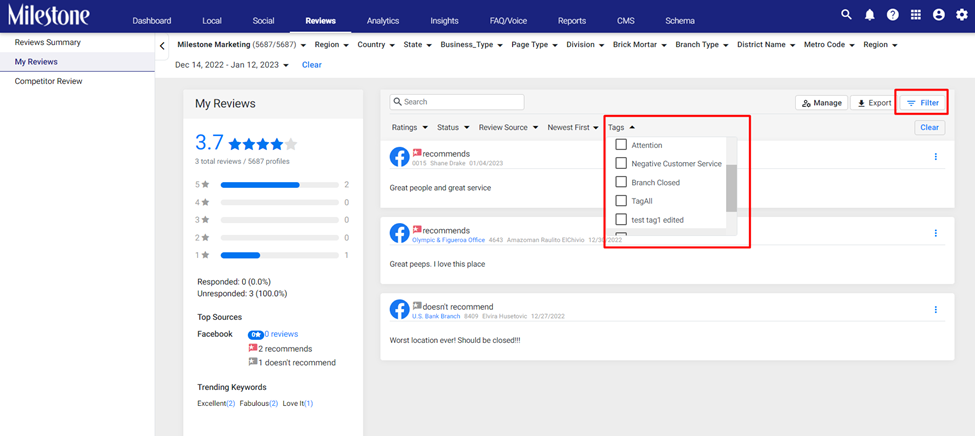Viewport: 975px width, 436px height.
Task: Click the 1 star rating bar
Action: click(x=280, y=255)
